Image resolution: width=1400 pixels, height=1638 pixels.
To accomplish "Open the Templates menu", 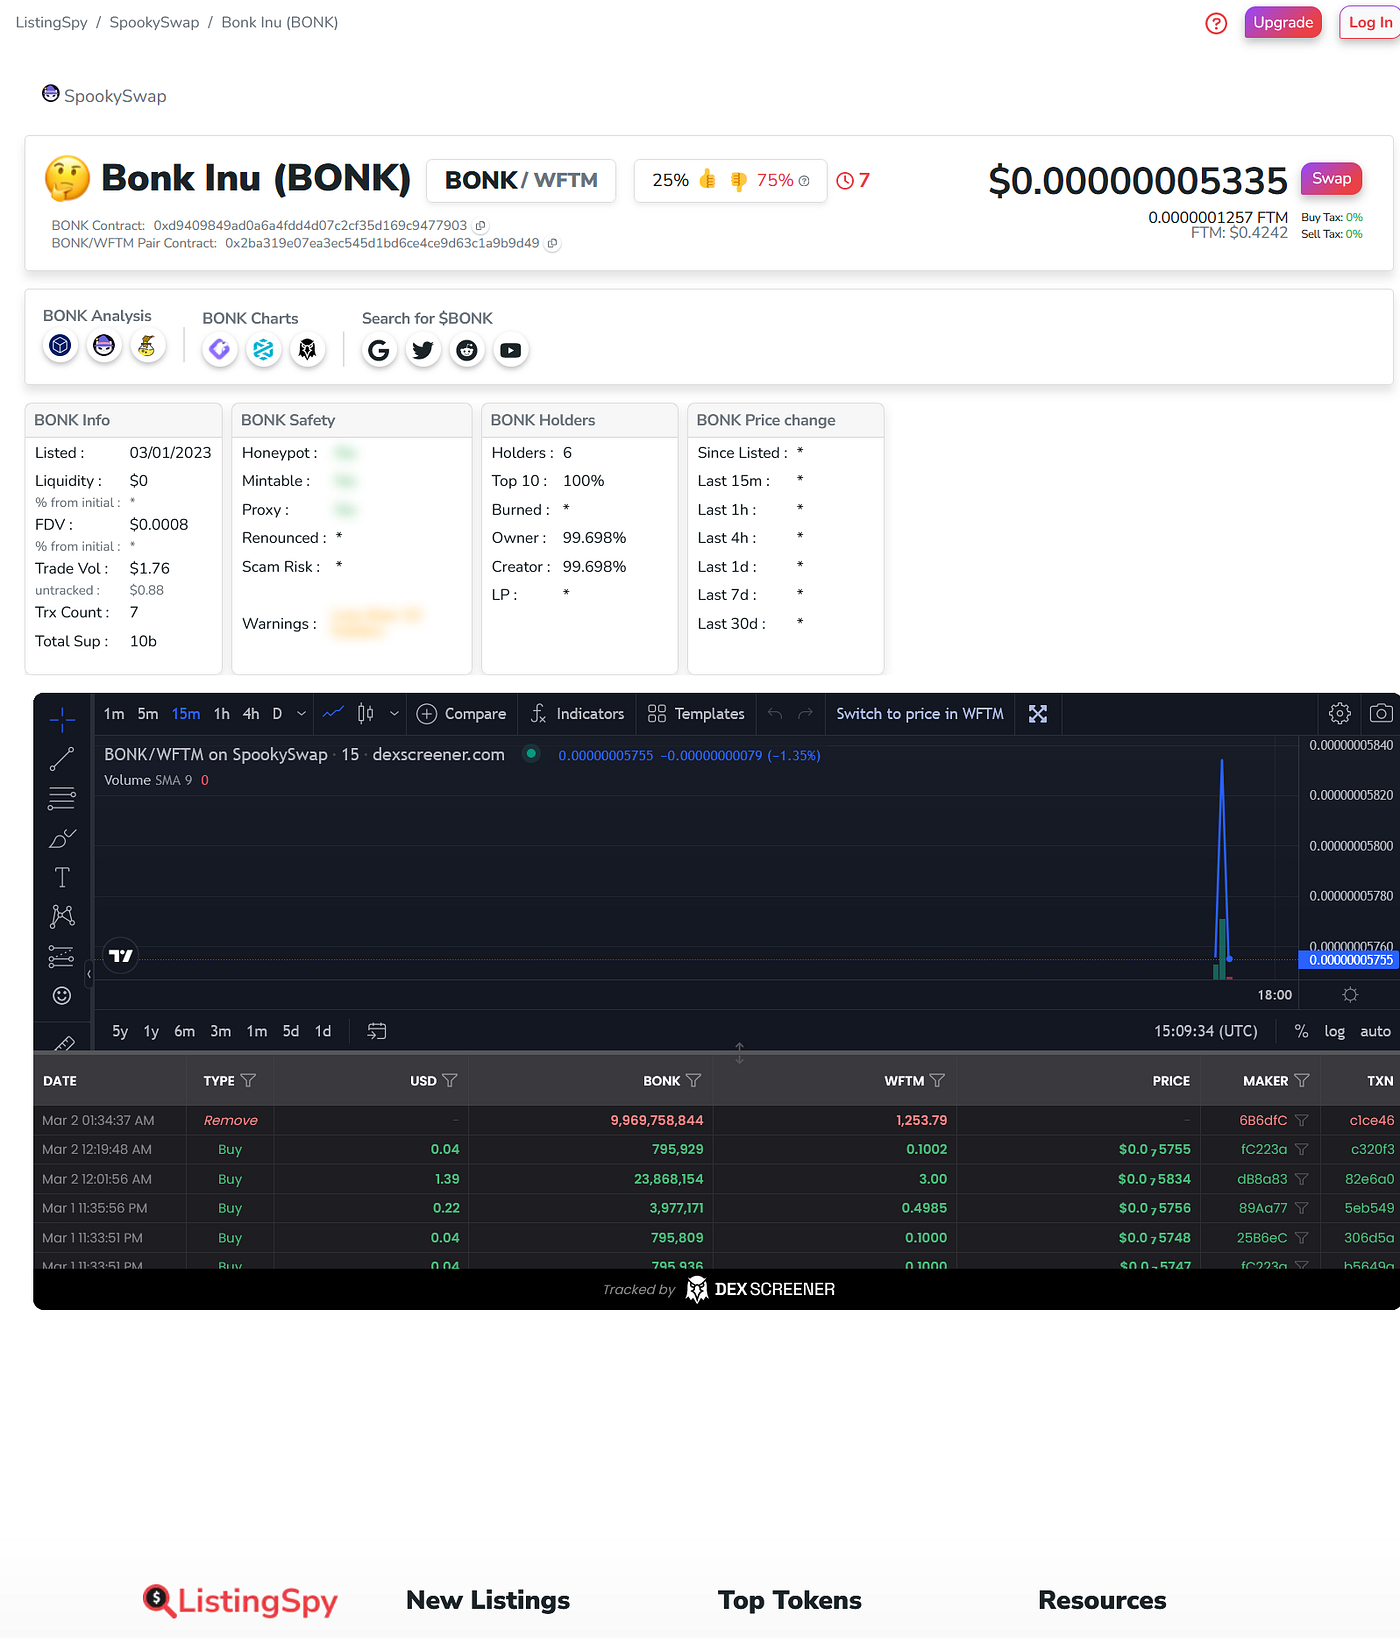I will coord(696,714).
